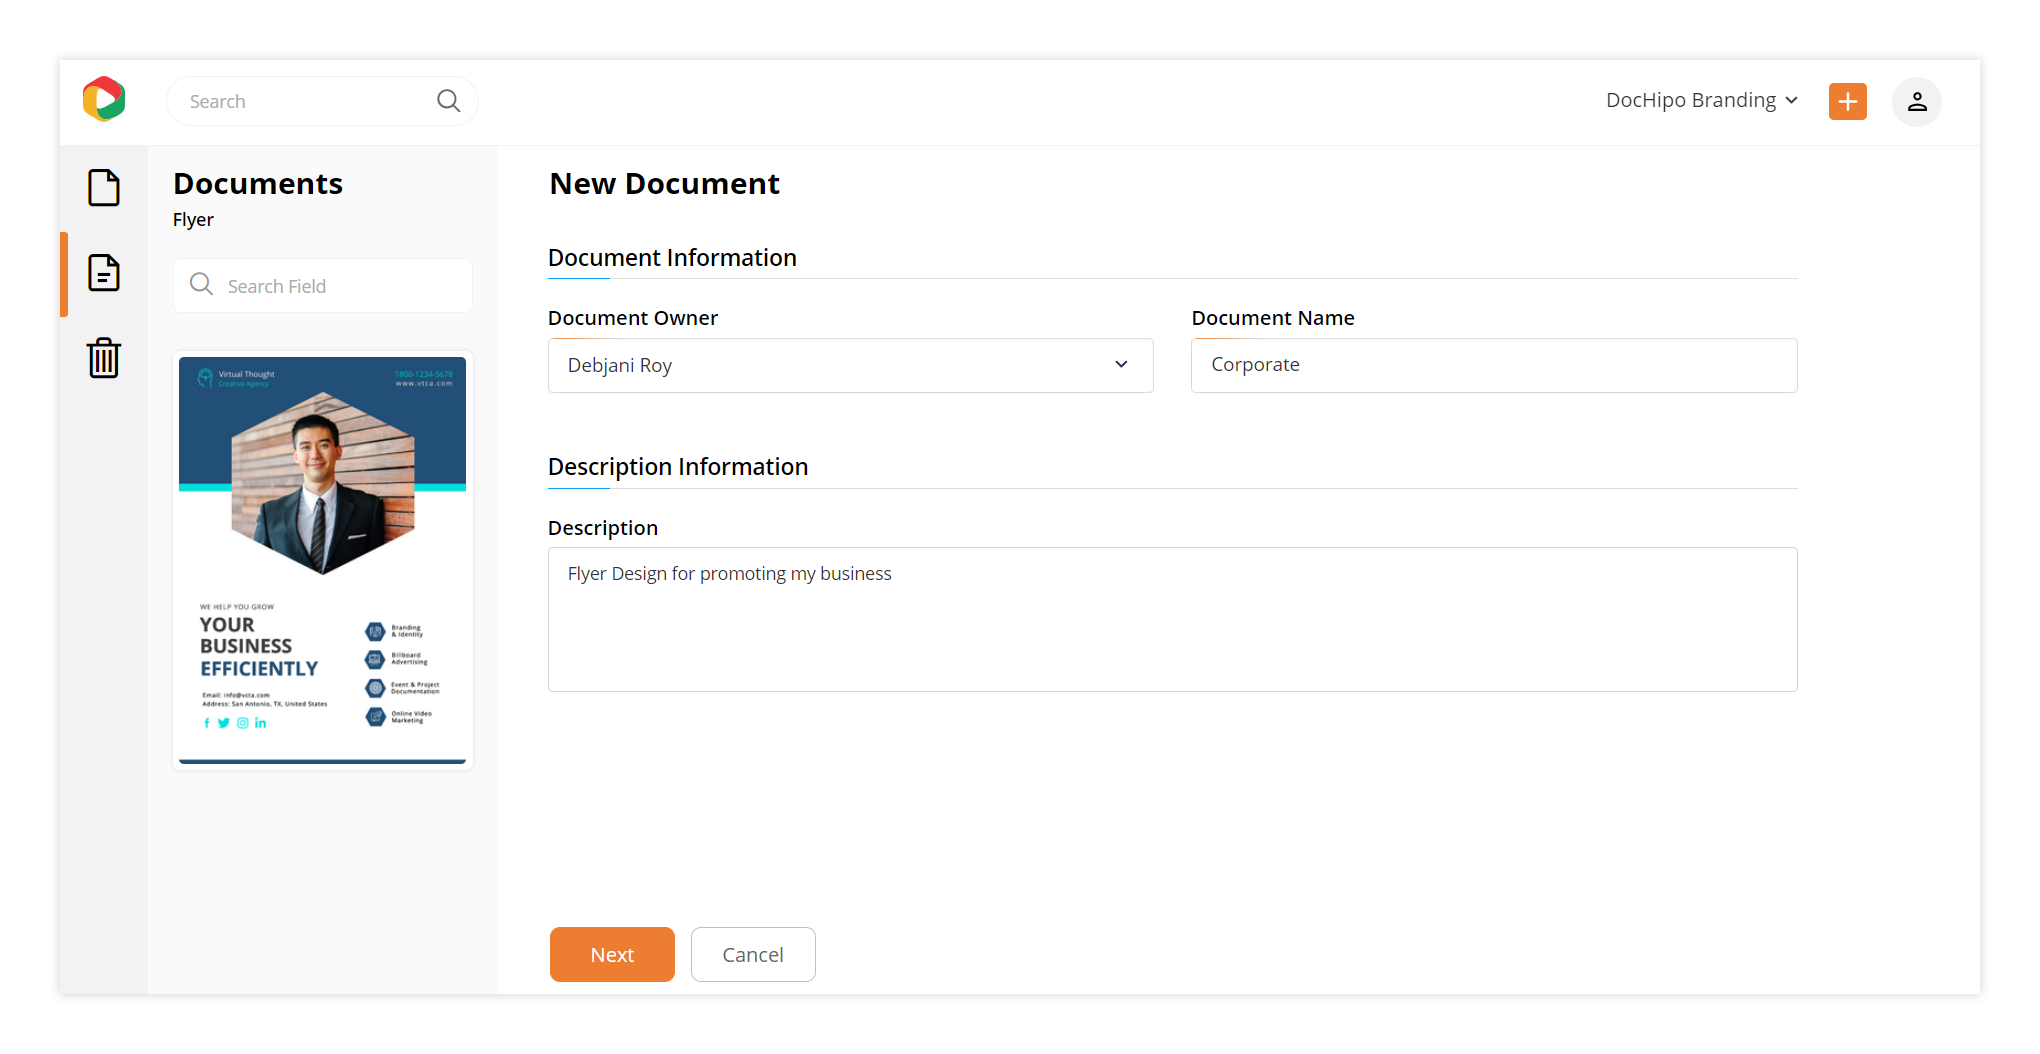Screen dimensions: 2040x1054
Task: Click the orange plus create button
Action: (x=1847, y=101)
